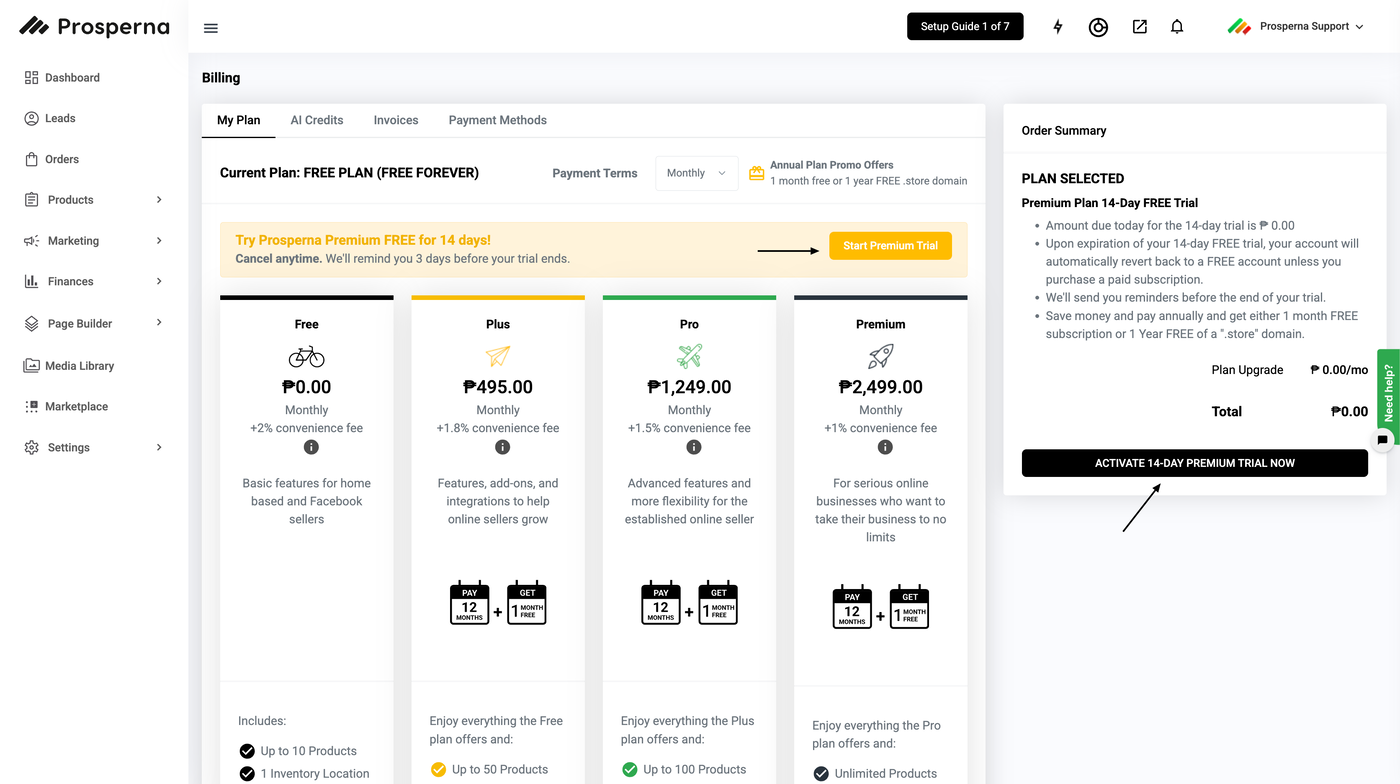This screenshot has height=784, width=1400.
Task: Open the notifications bell
Action: click(x=1177, y=27)
